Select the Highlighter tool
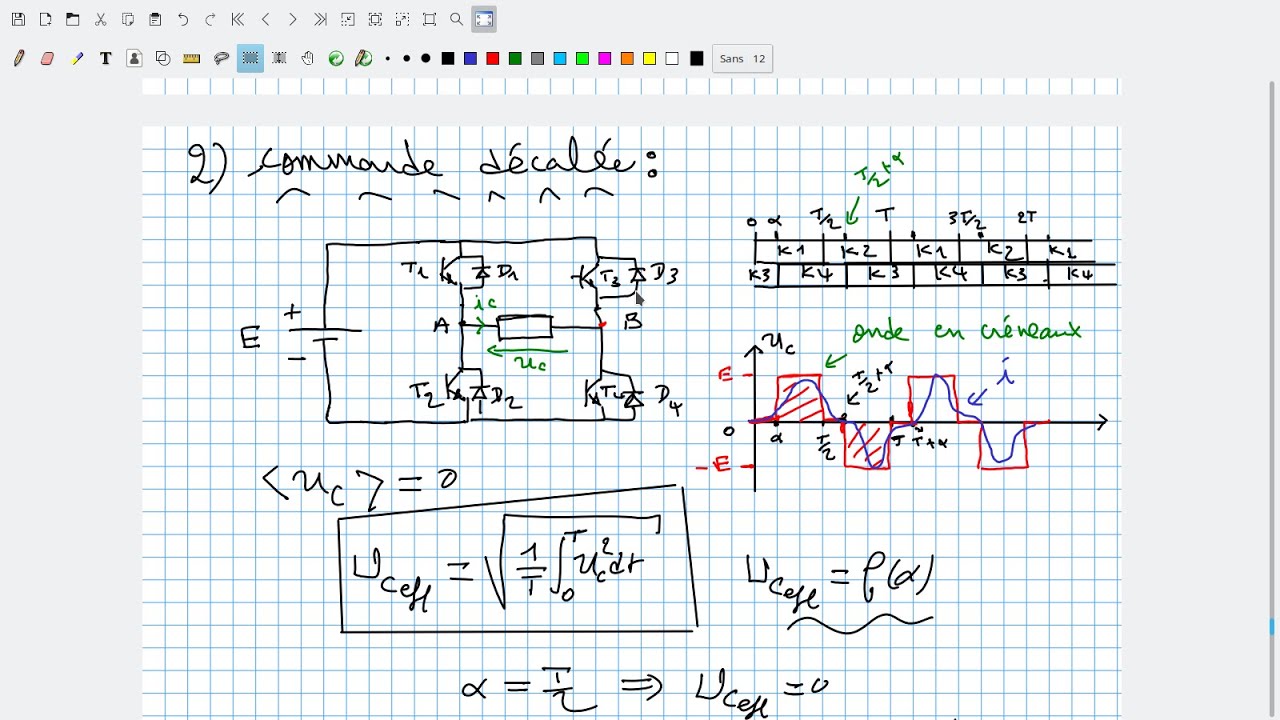 [77, 59]
